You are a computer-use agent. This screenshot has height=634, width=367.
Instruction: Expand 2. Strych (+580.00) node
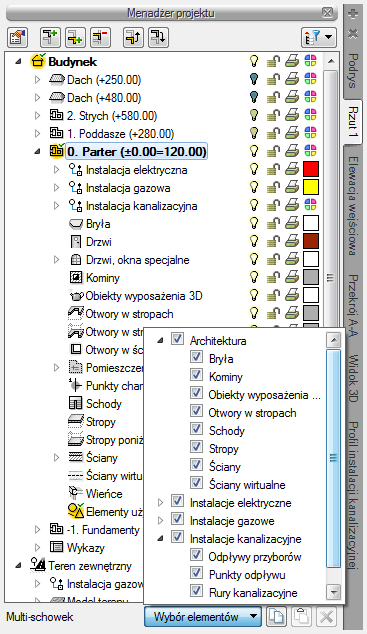[38, 116]
